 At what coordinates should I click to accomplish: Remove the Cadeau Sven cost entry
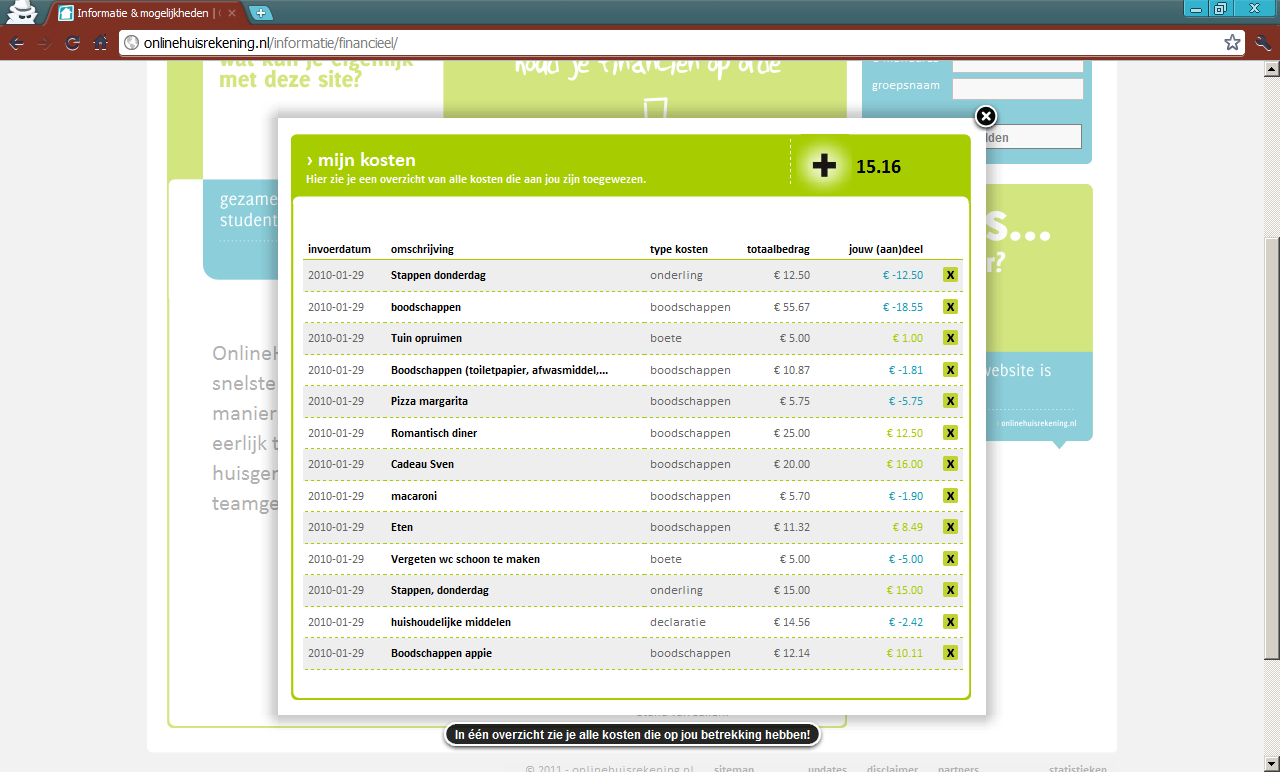click(x=950, y=464)
